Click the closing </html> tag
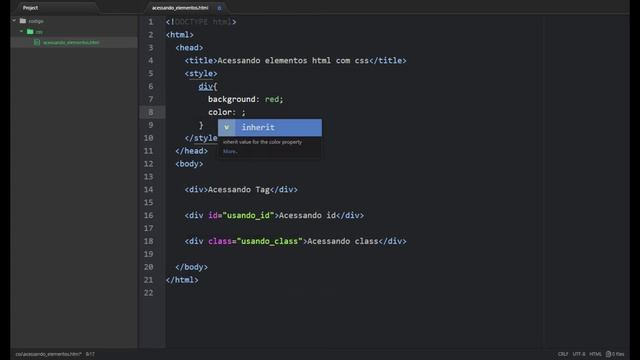The image size is (640, 360). point(182,280)
